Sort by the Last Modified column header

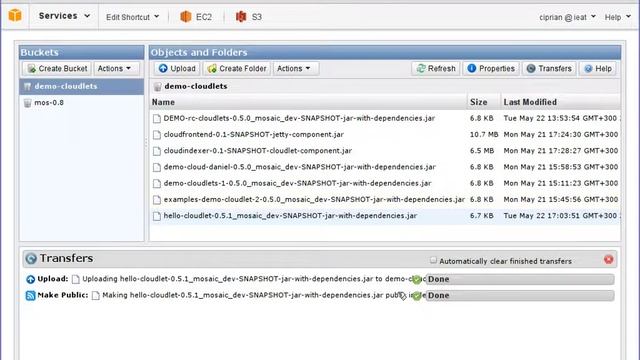pos(560,102)
